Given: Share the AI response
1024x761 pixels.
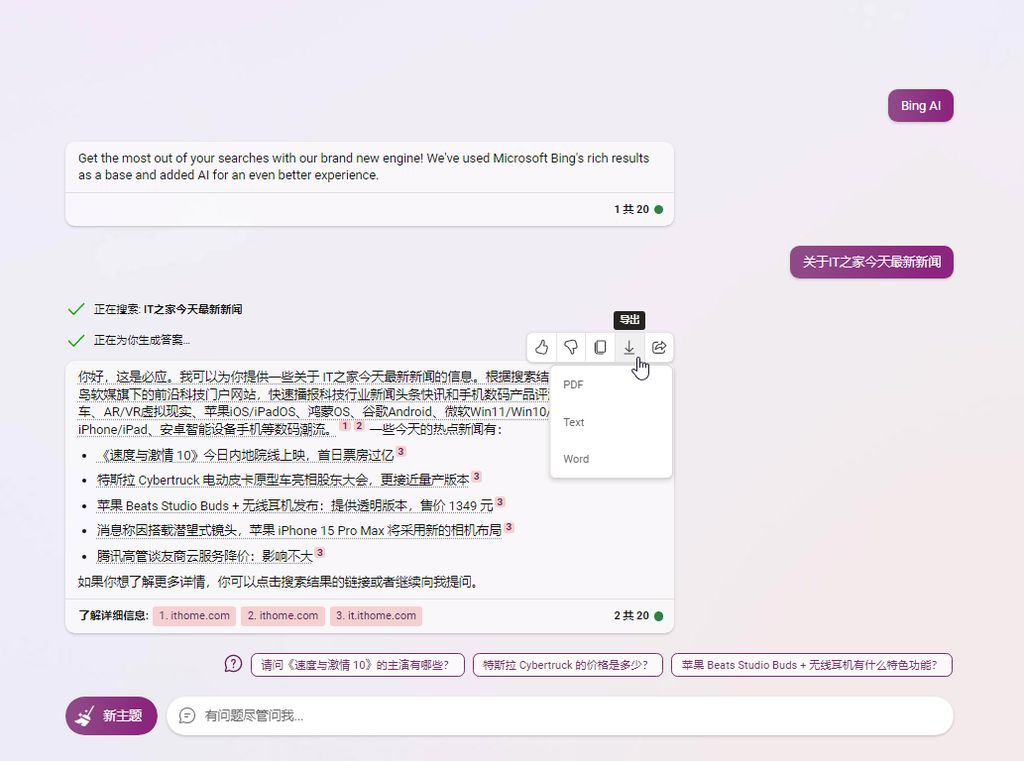Looking at the screenshot, I should tap(658, 347).
